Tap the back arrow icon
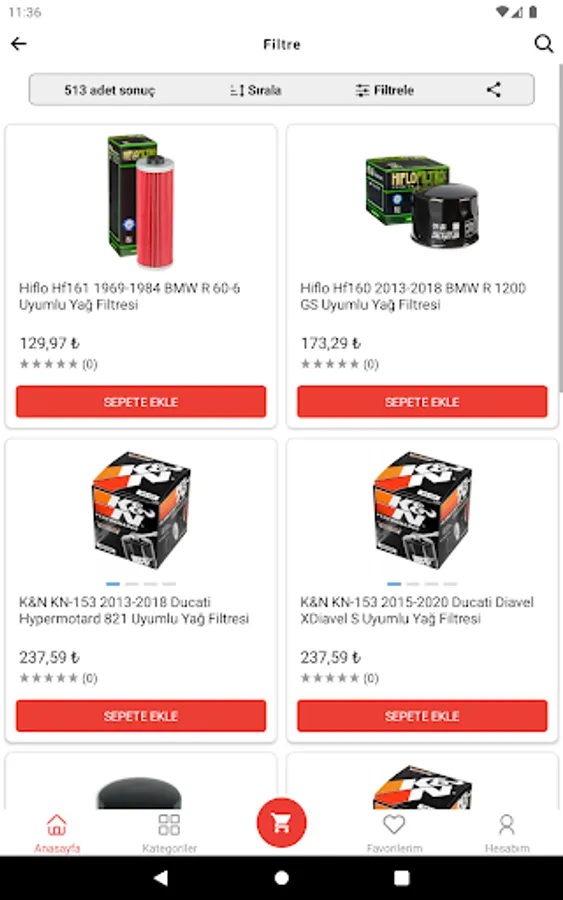Image resolution: width=563 pixels, height=900 pixels. tap(18, 44)
